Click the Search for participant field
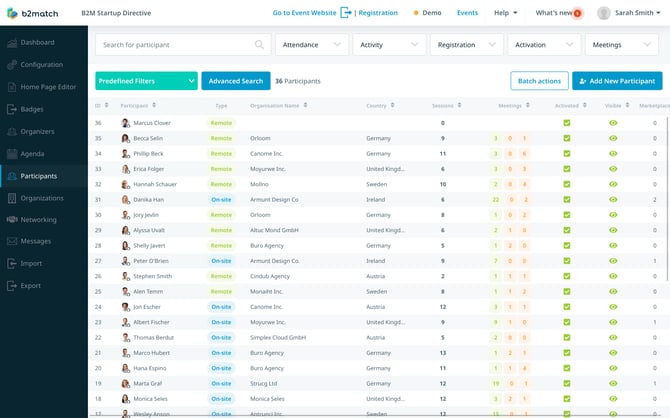Image resolution: width=670 pixels, height=418 pixels. [x=175, y=45]
